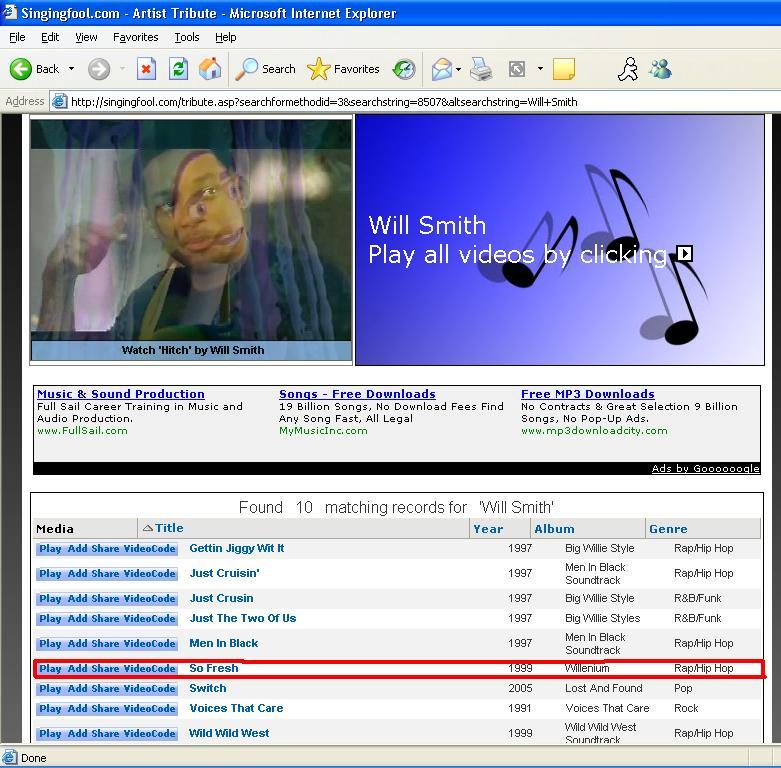The height and width of the screenshot is (768, 781).
Task: Play the Gettin Jiggy Wit It video
Action: click(50, 548)
